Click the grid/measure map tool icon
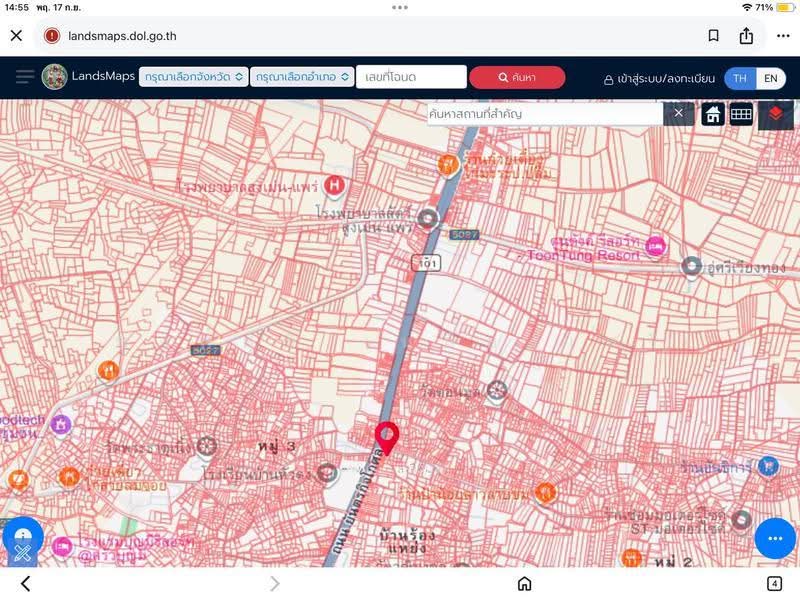This screenshot has width=800, height=600. coord(741,114)
